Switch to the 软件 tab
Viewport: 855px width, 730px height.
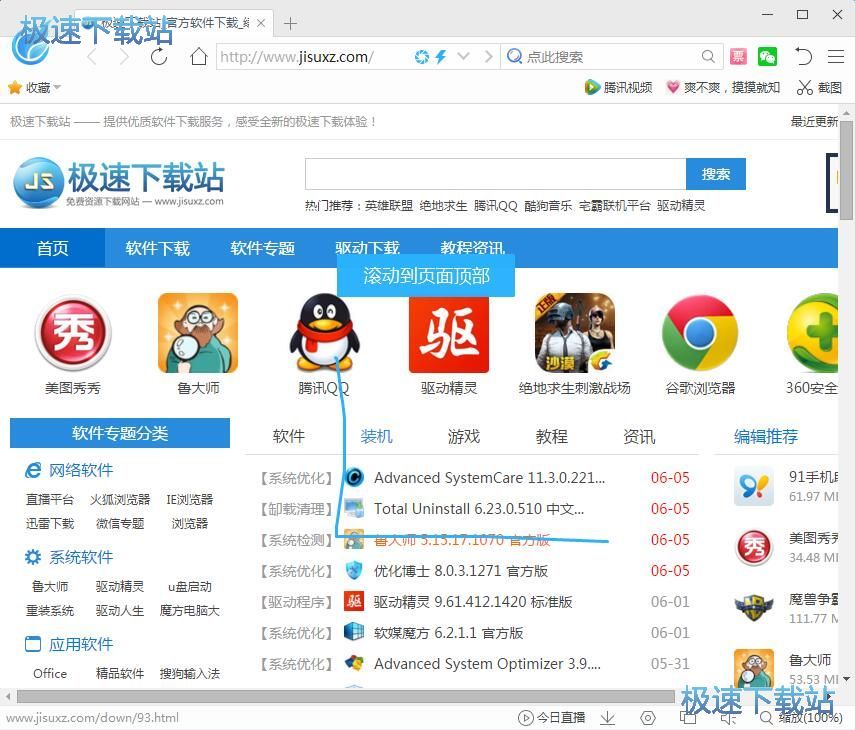pos(288,436)
